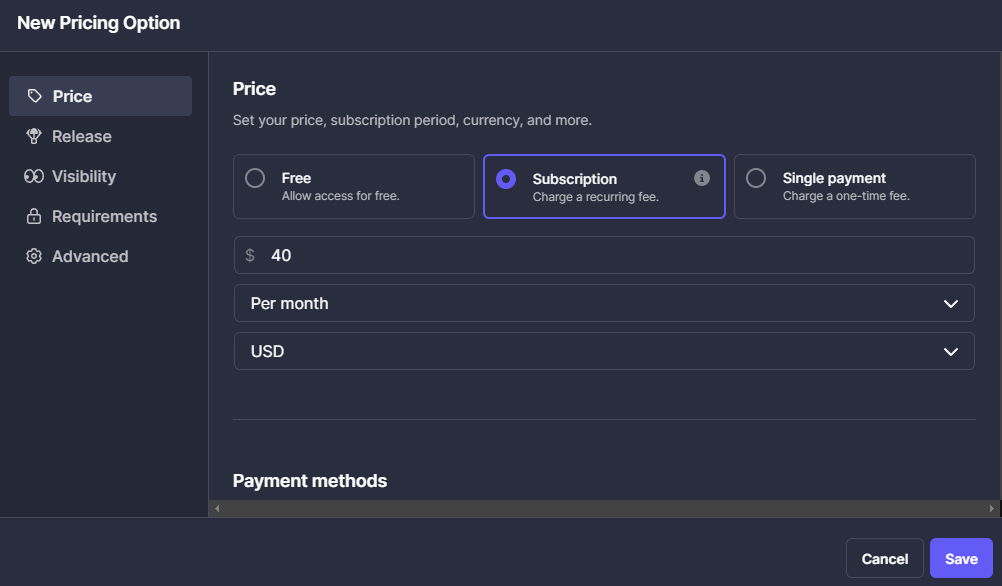Image resolution: width=1002 pixels, height=586 pixels.
Task: Click the horizontal scrollbar right arrow
Action: [993, 508]
